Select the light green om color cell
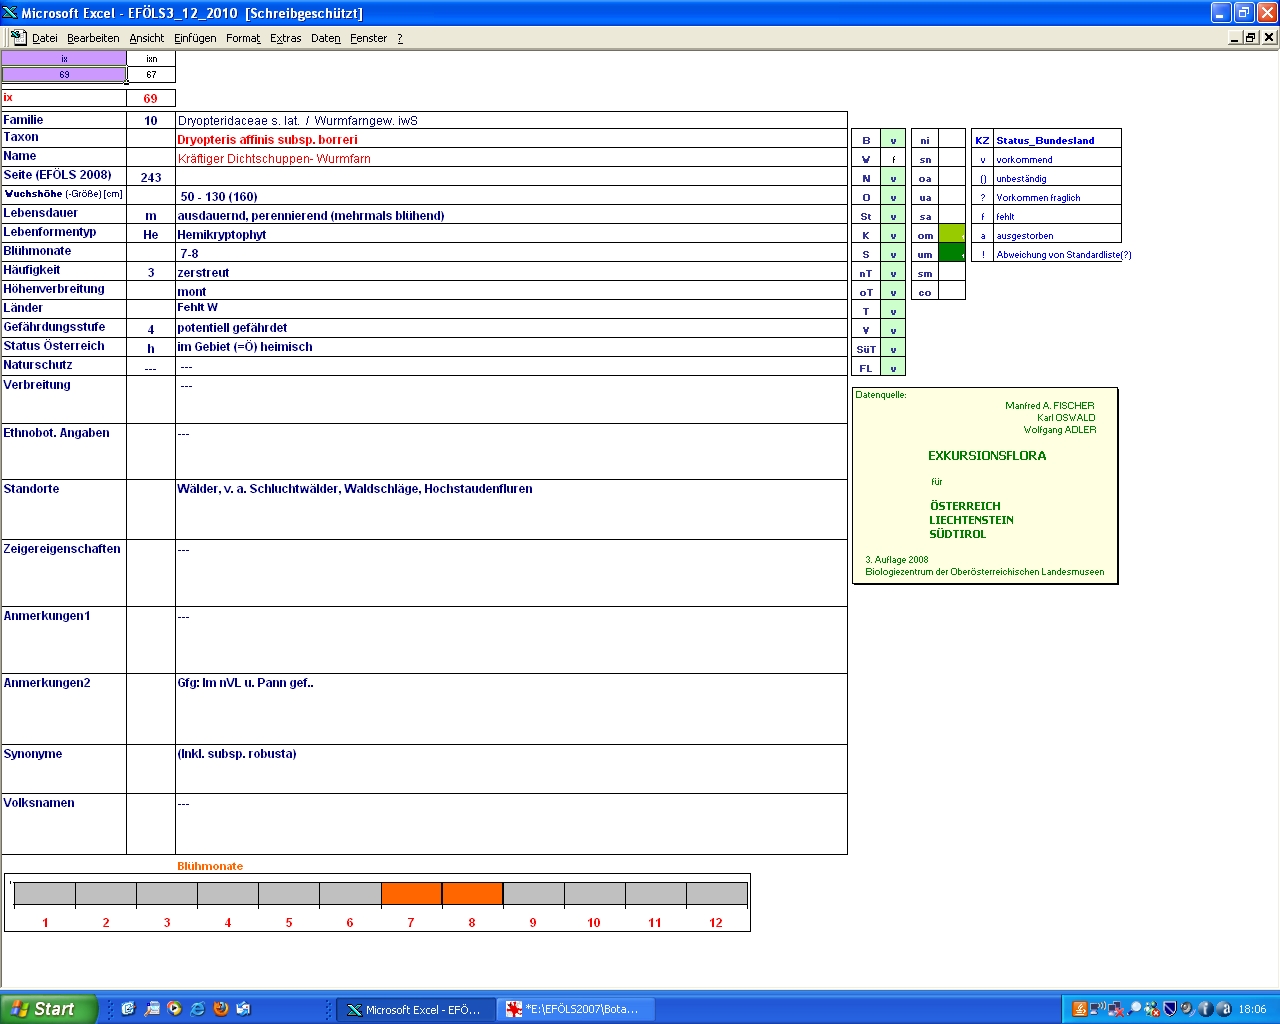Image resolution: width=1280 pixels, height=1024 pixels. tap(952, 235)
